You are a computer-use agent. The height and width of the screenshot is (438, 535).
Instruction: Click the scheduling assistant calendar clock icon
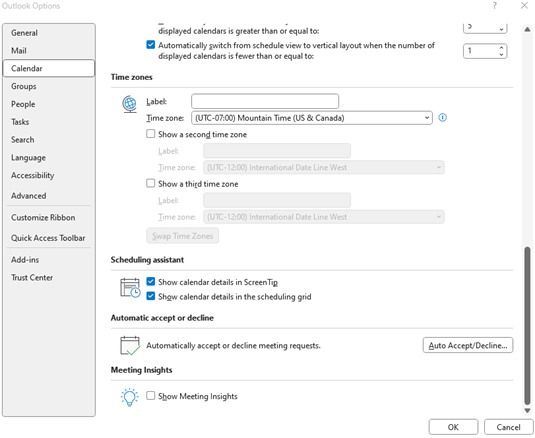click(130, 288)
